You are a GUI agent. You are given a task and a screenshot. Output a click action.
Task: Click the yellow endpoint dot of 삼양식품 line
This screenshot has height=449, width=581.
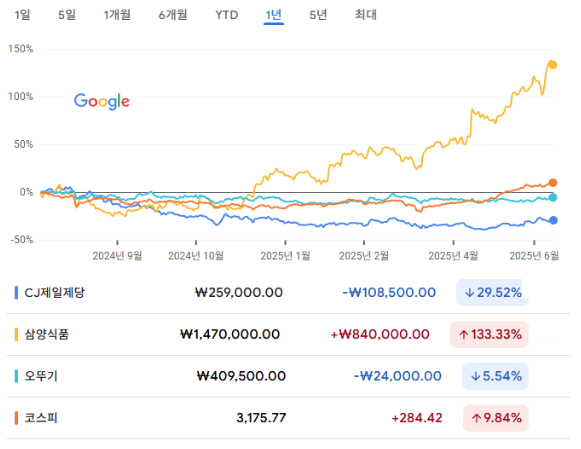(x=553, y=65)
